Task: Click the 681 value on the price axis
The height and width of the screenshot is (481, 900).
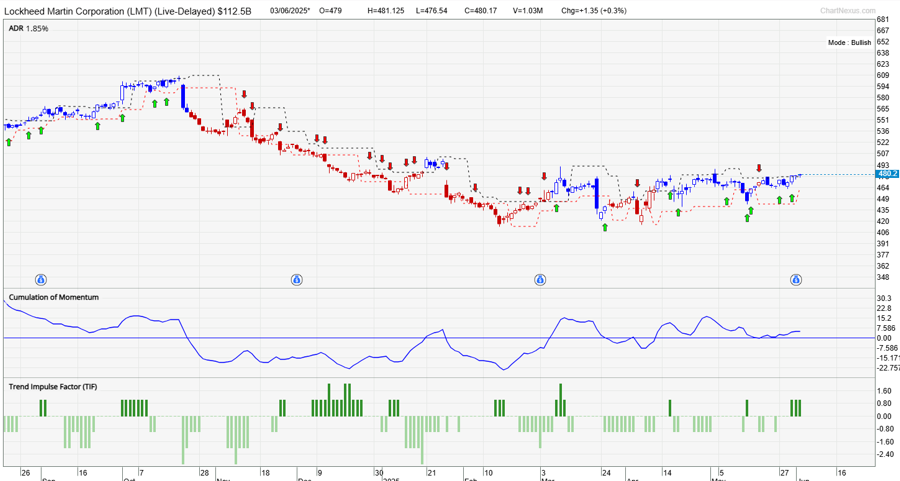Action: pos(883,20)
